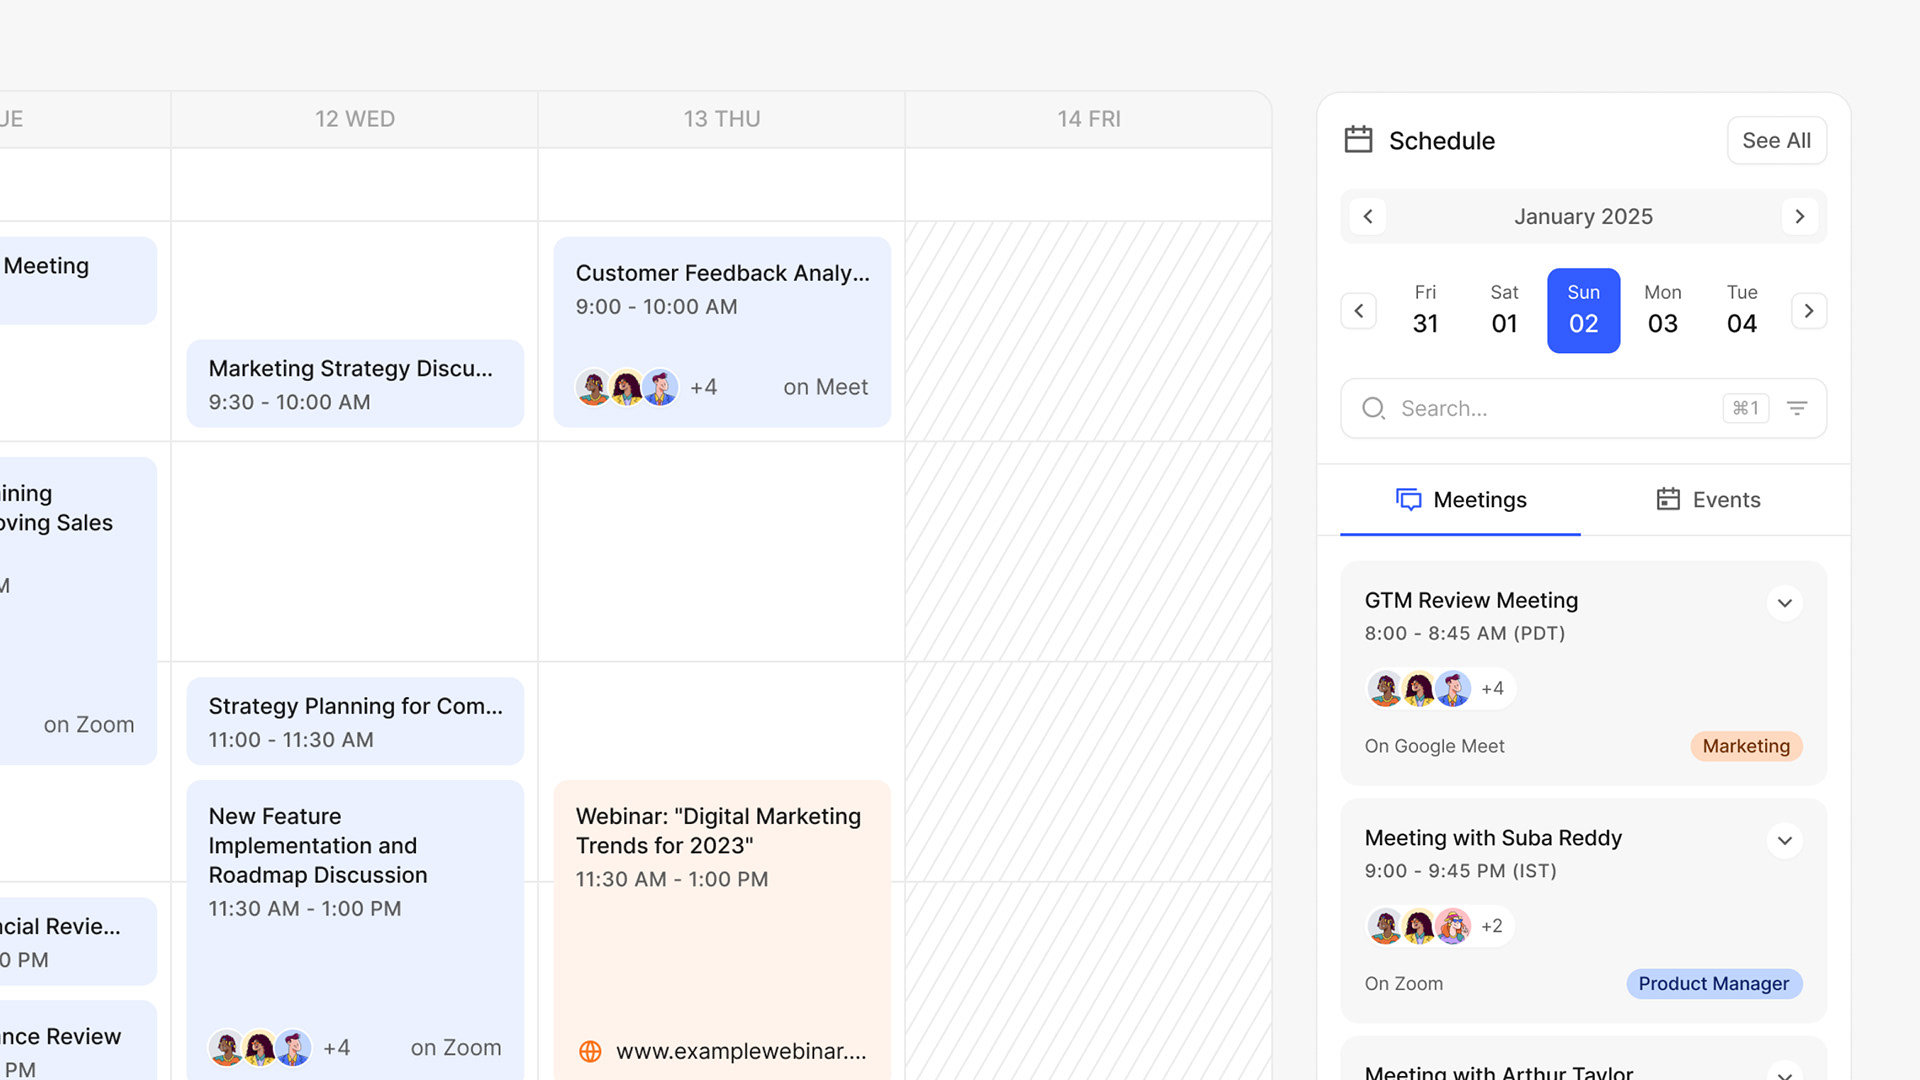Switch to the Meetings tab
Image resolution: width=1920 pixels, height=1080 pixels.
(x=1461, y=500)
